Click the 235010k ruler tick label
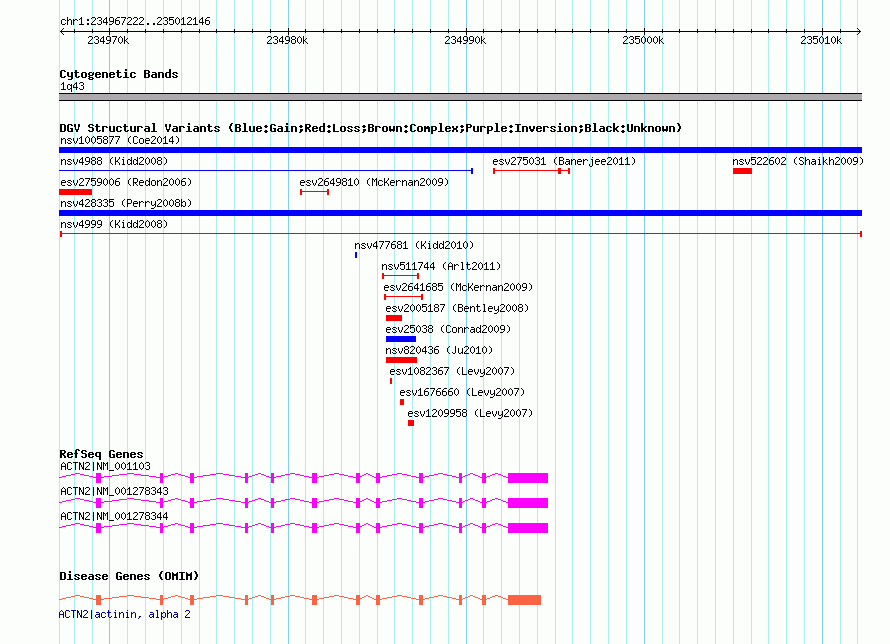Image resolution: width=890 pixels, height=644 pixels. click(x=821, y=40)
